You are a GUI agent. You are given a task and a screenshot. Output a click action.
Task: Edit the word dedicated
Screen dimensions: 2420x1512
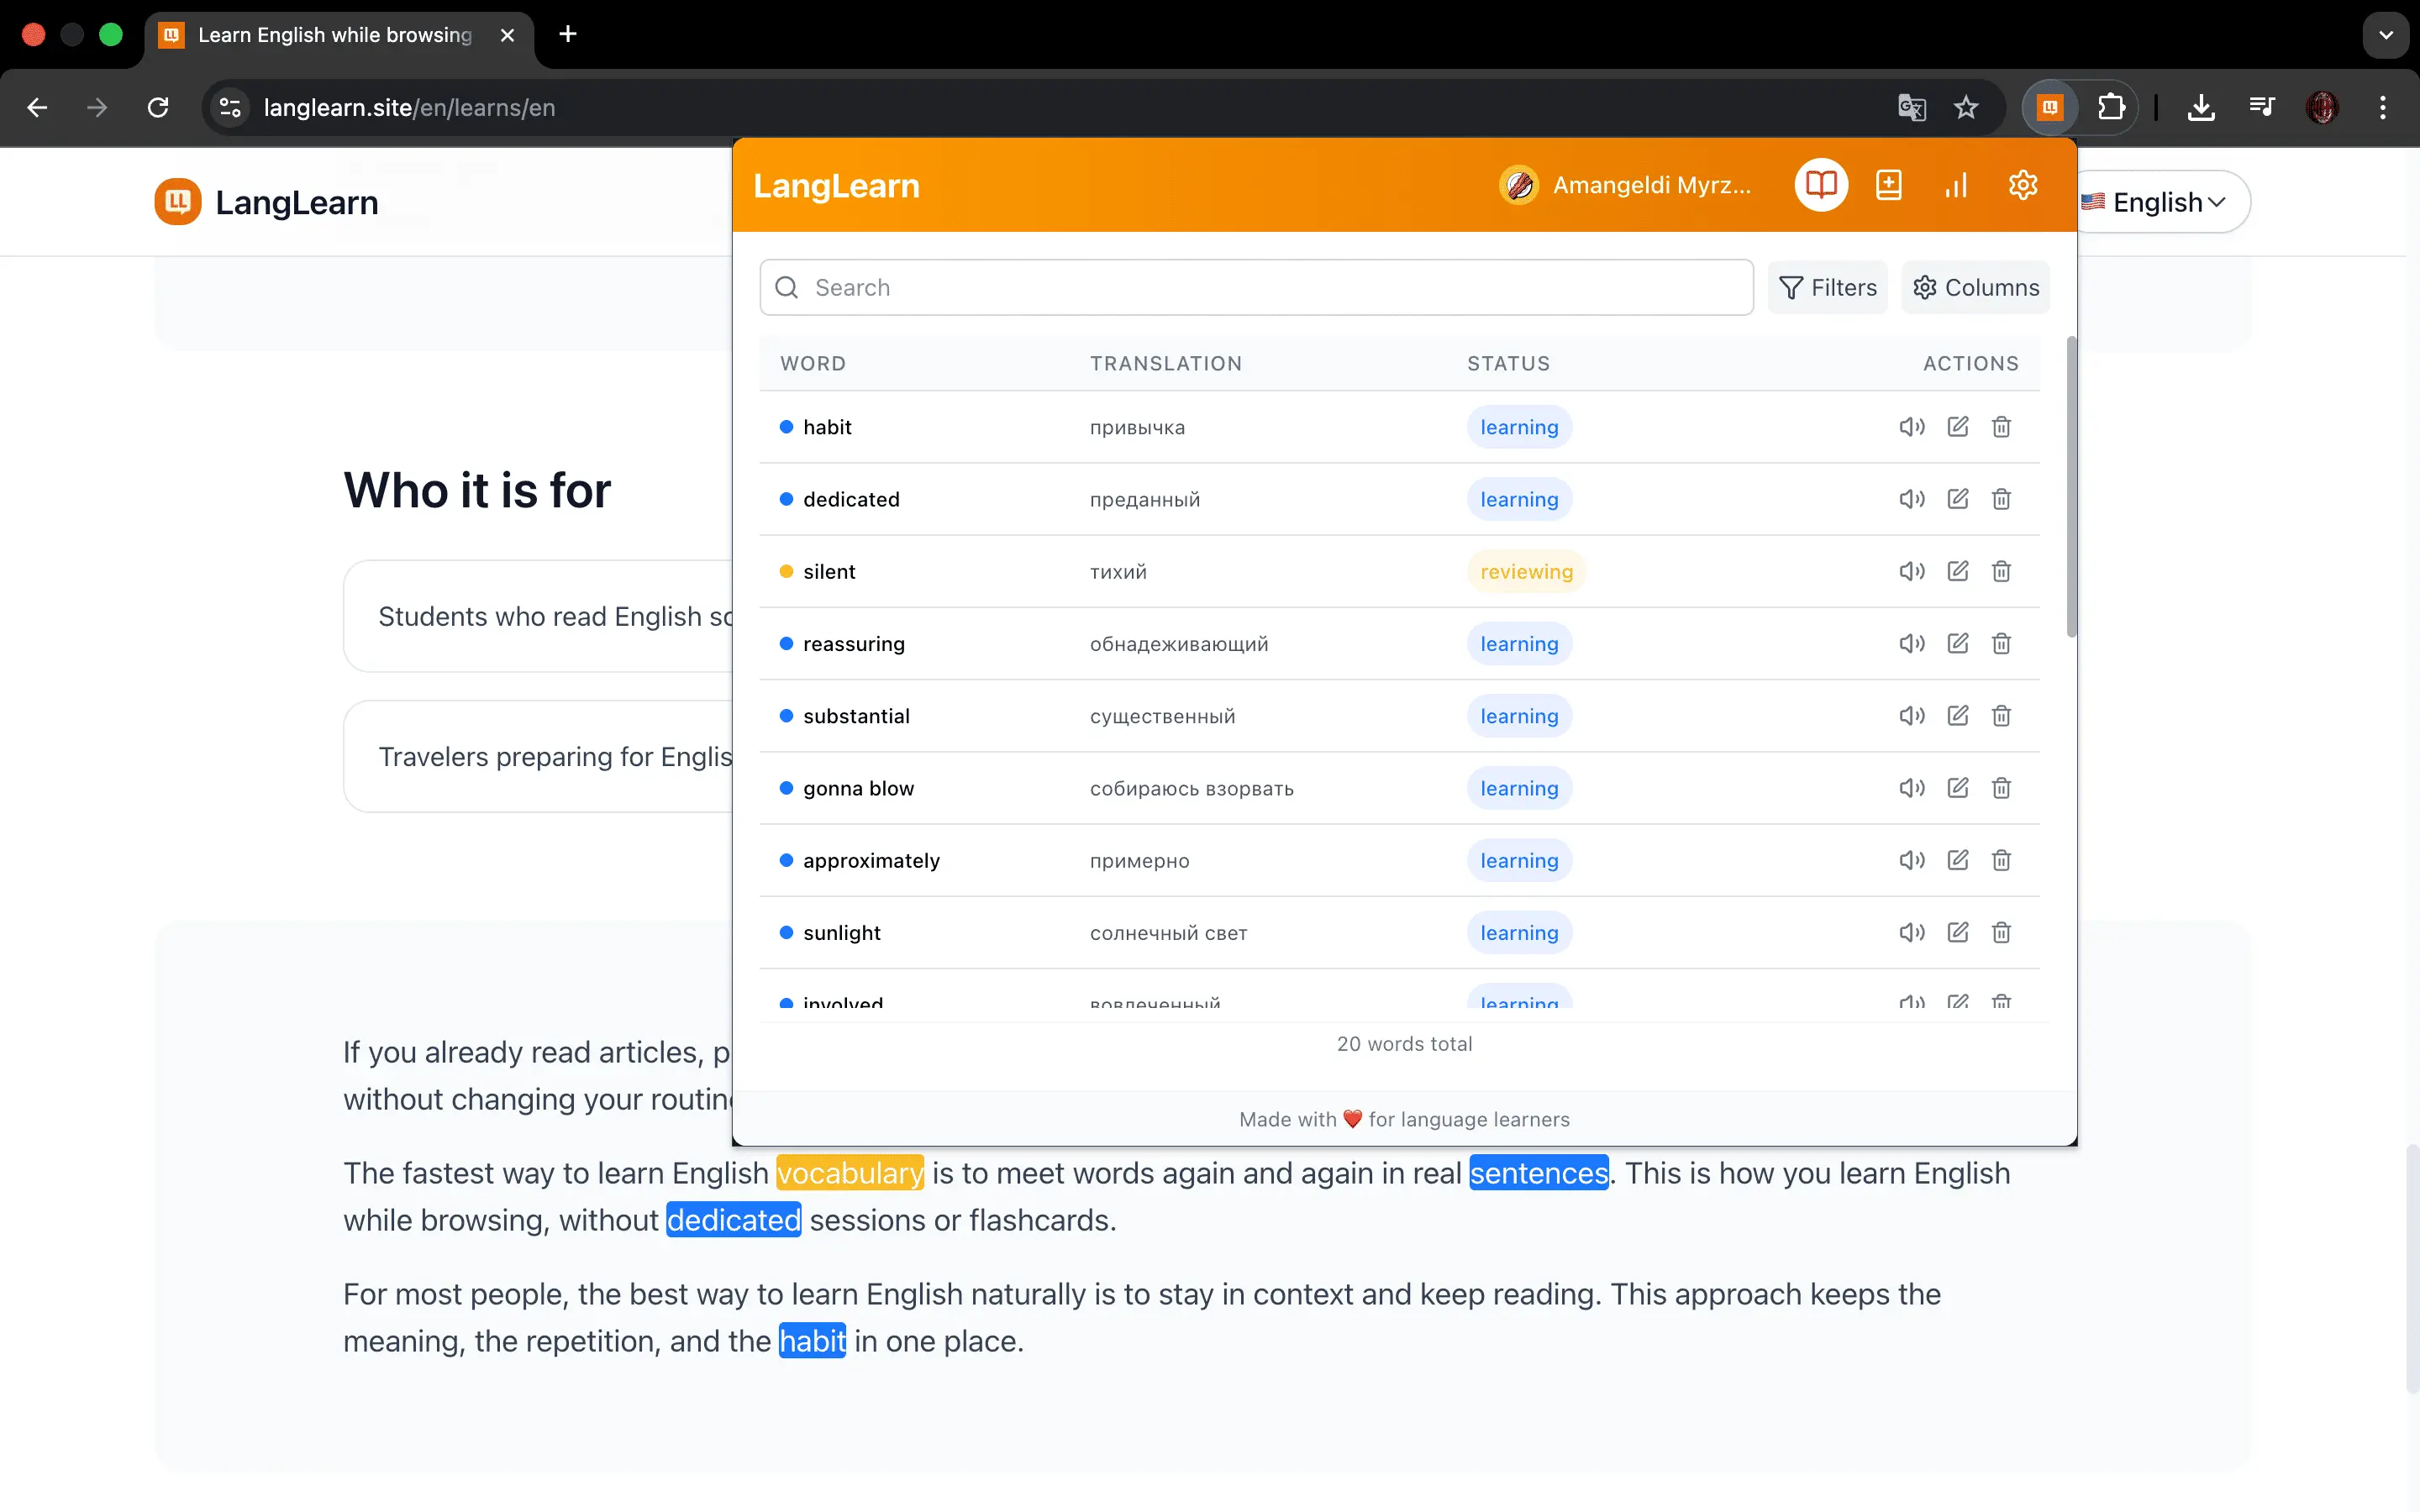point(1958,499)
